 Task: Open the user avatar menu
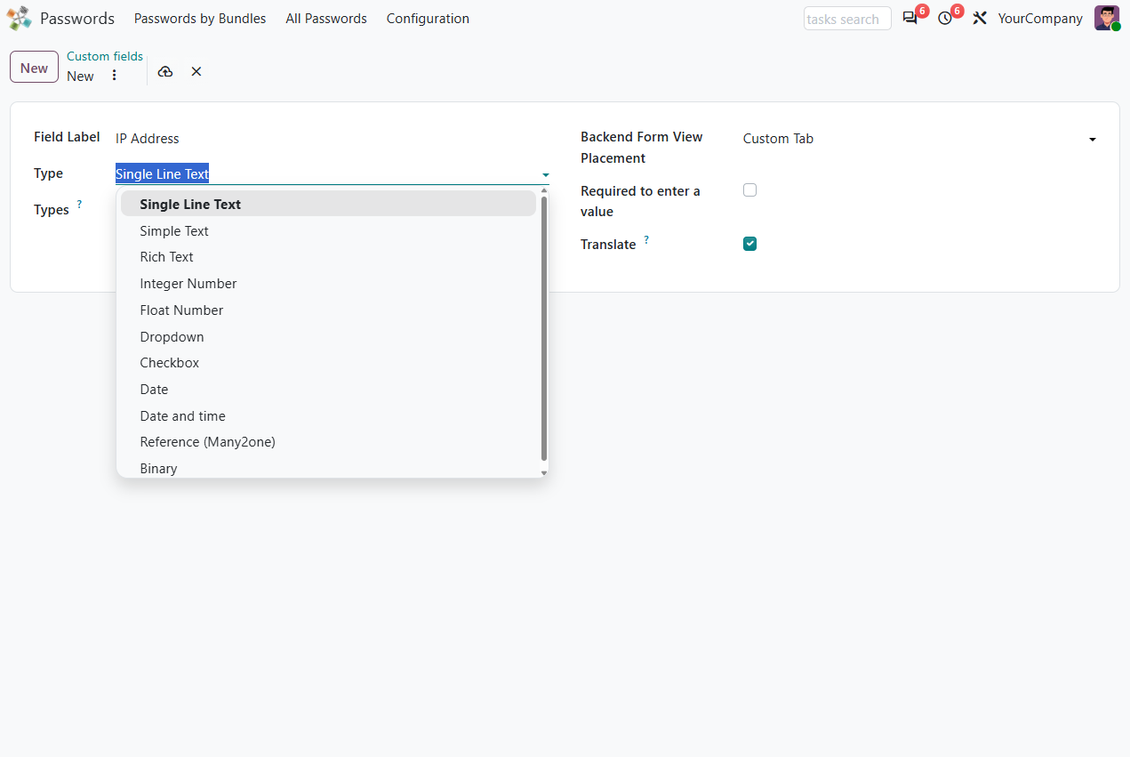click(x=1106, y=18)
